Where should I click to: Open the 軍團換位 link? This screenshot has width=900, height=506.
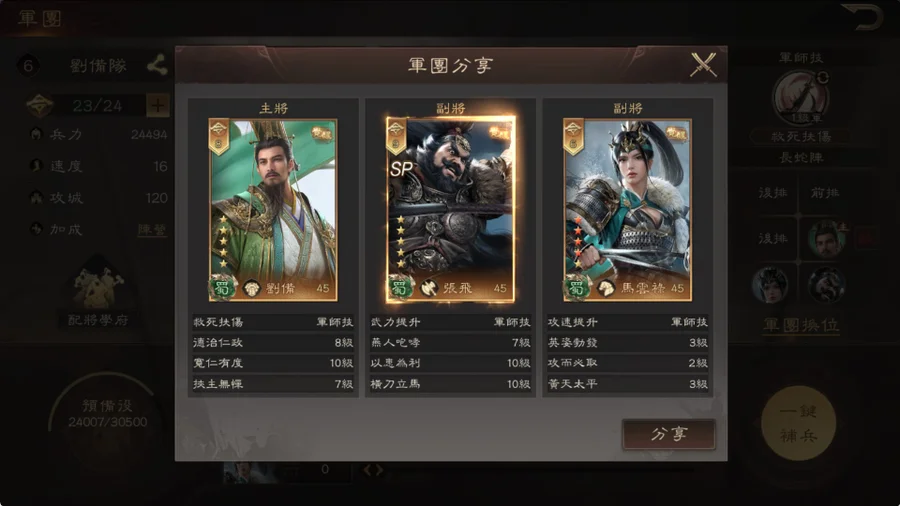tap(801, 325)
